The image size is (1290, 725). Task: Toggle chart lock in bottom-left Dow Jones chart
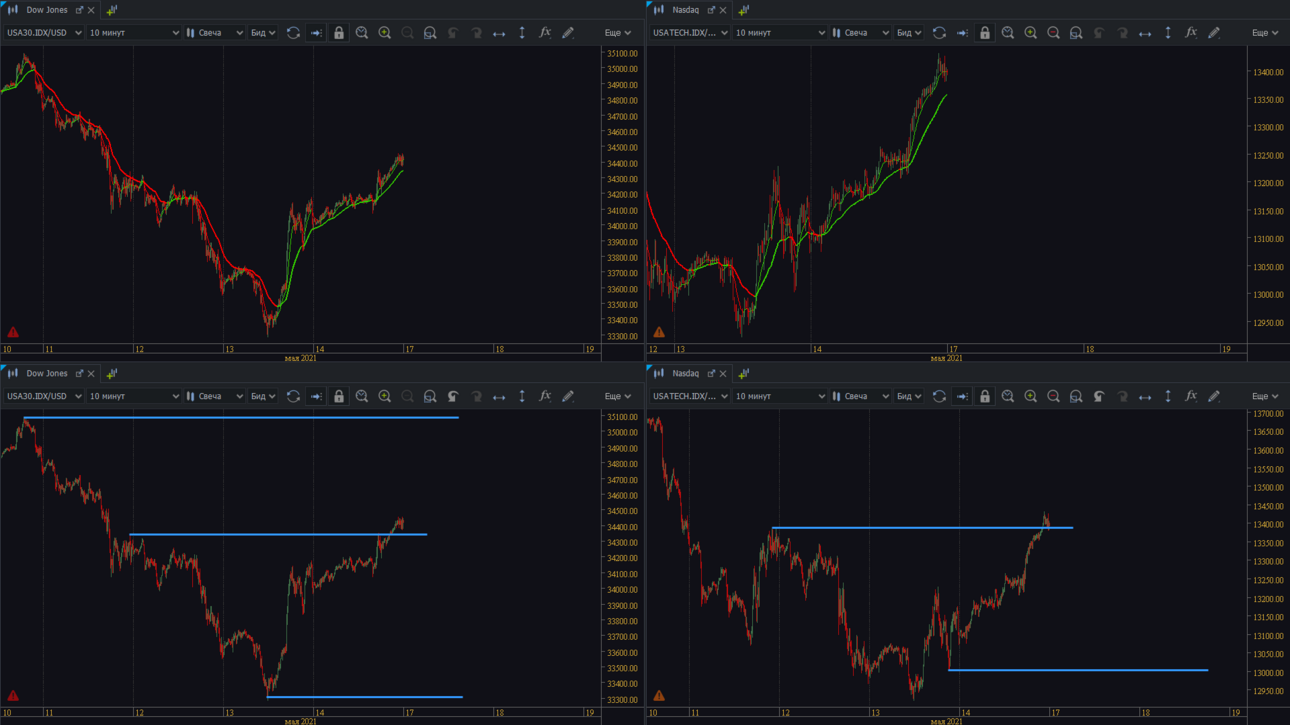339,397
